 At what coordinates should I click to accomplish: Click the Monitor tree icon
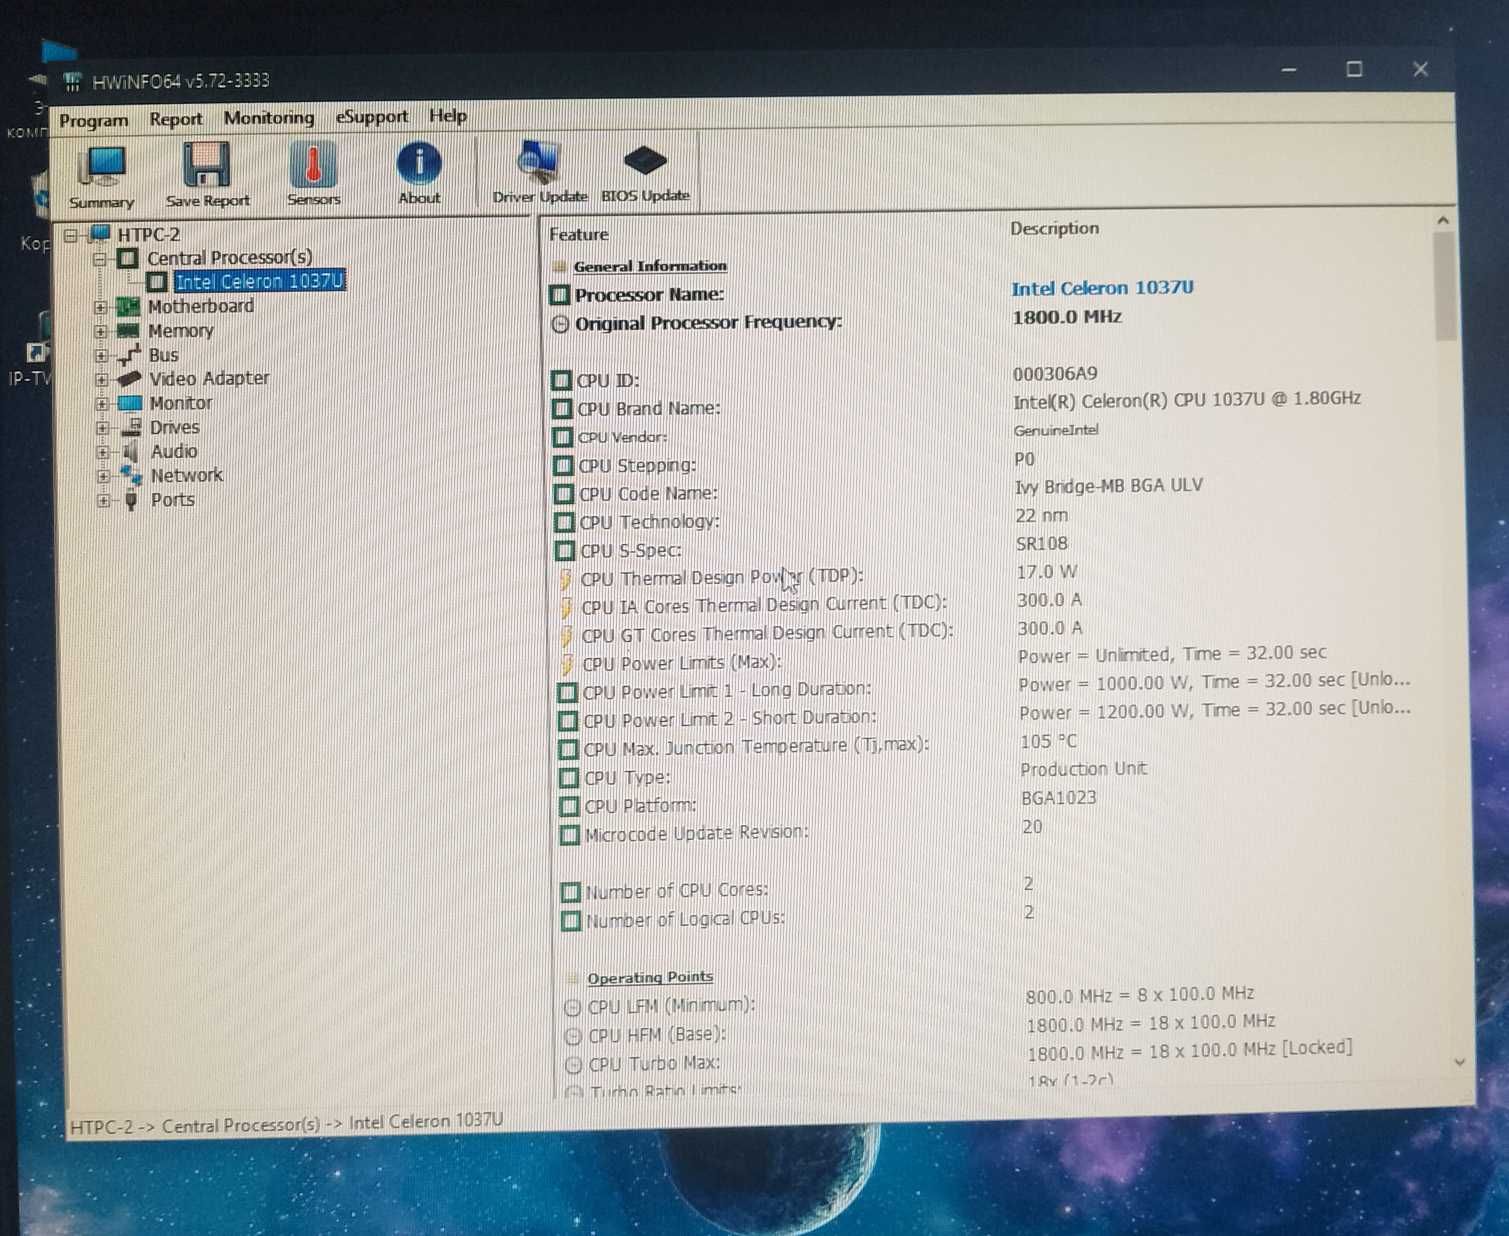[x=130, y=403]
